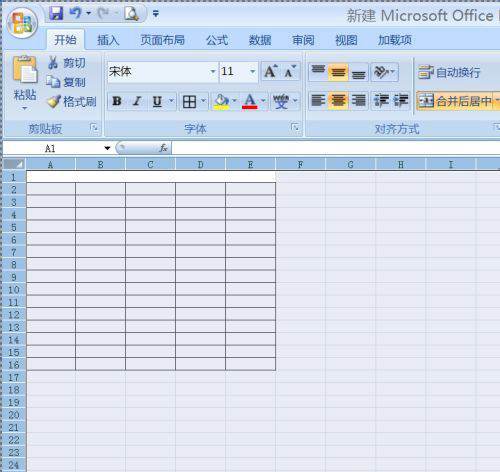Switch to the 插入 tab
This screenshot has width=500, height=472.
tap(108, 40)
